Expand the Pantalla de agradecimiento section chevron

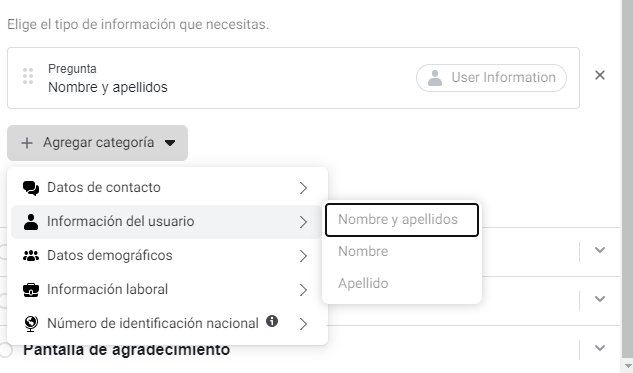[600, 348]
